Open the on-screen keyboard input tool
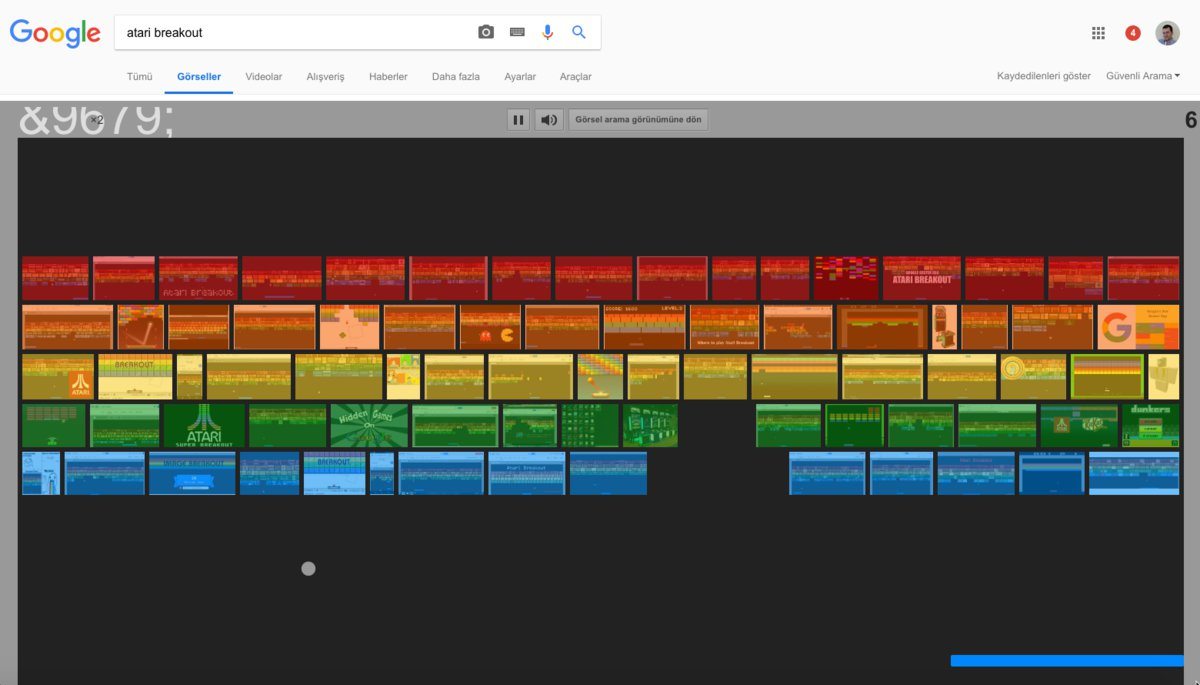Image resolution: width=1200 pixels, height=685 pixels. pos(517,32)
